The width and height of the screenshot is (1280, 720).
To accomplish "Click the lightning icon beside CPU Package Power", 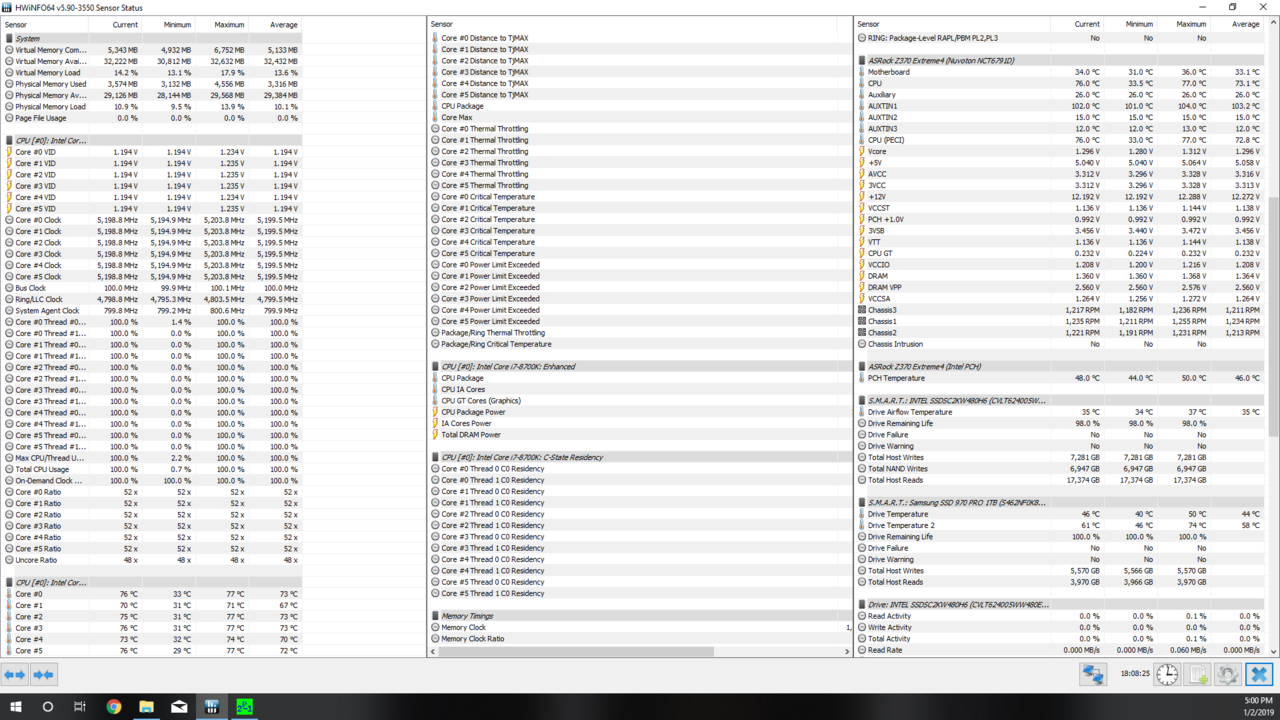I will coord(435,412).
